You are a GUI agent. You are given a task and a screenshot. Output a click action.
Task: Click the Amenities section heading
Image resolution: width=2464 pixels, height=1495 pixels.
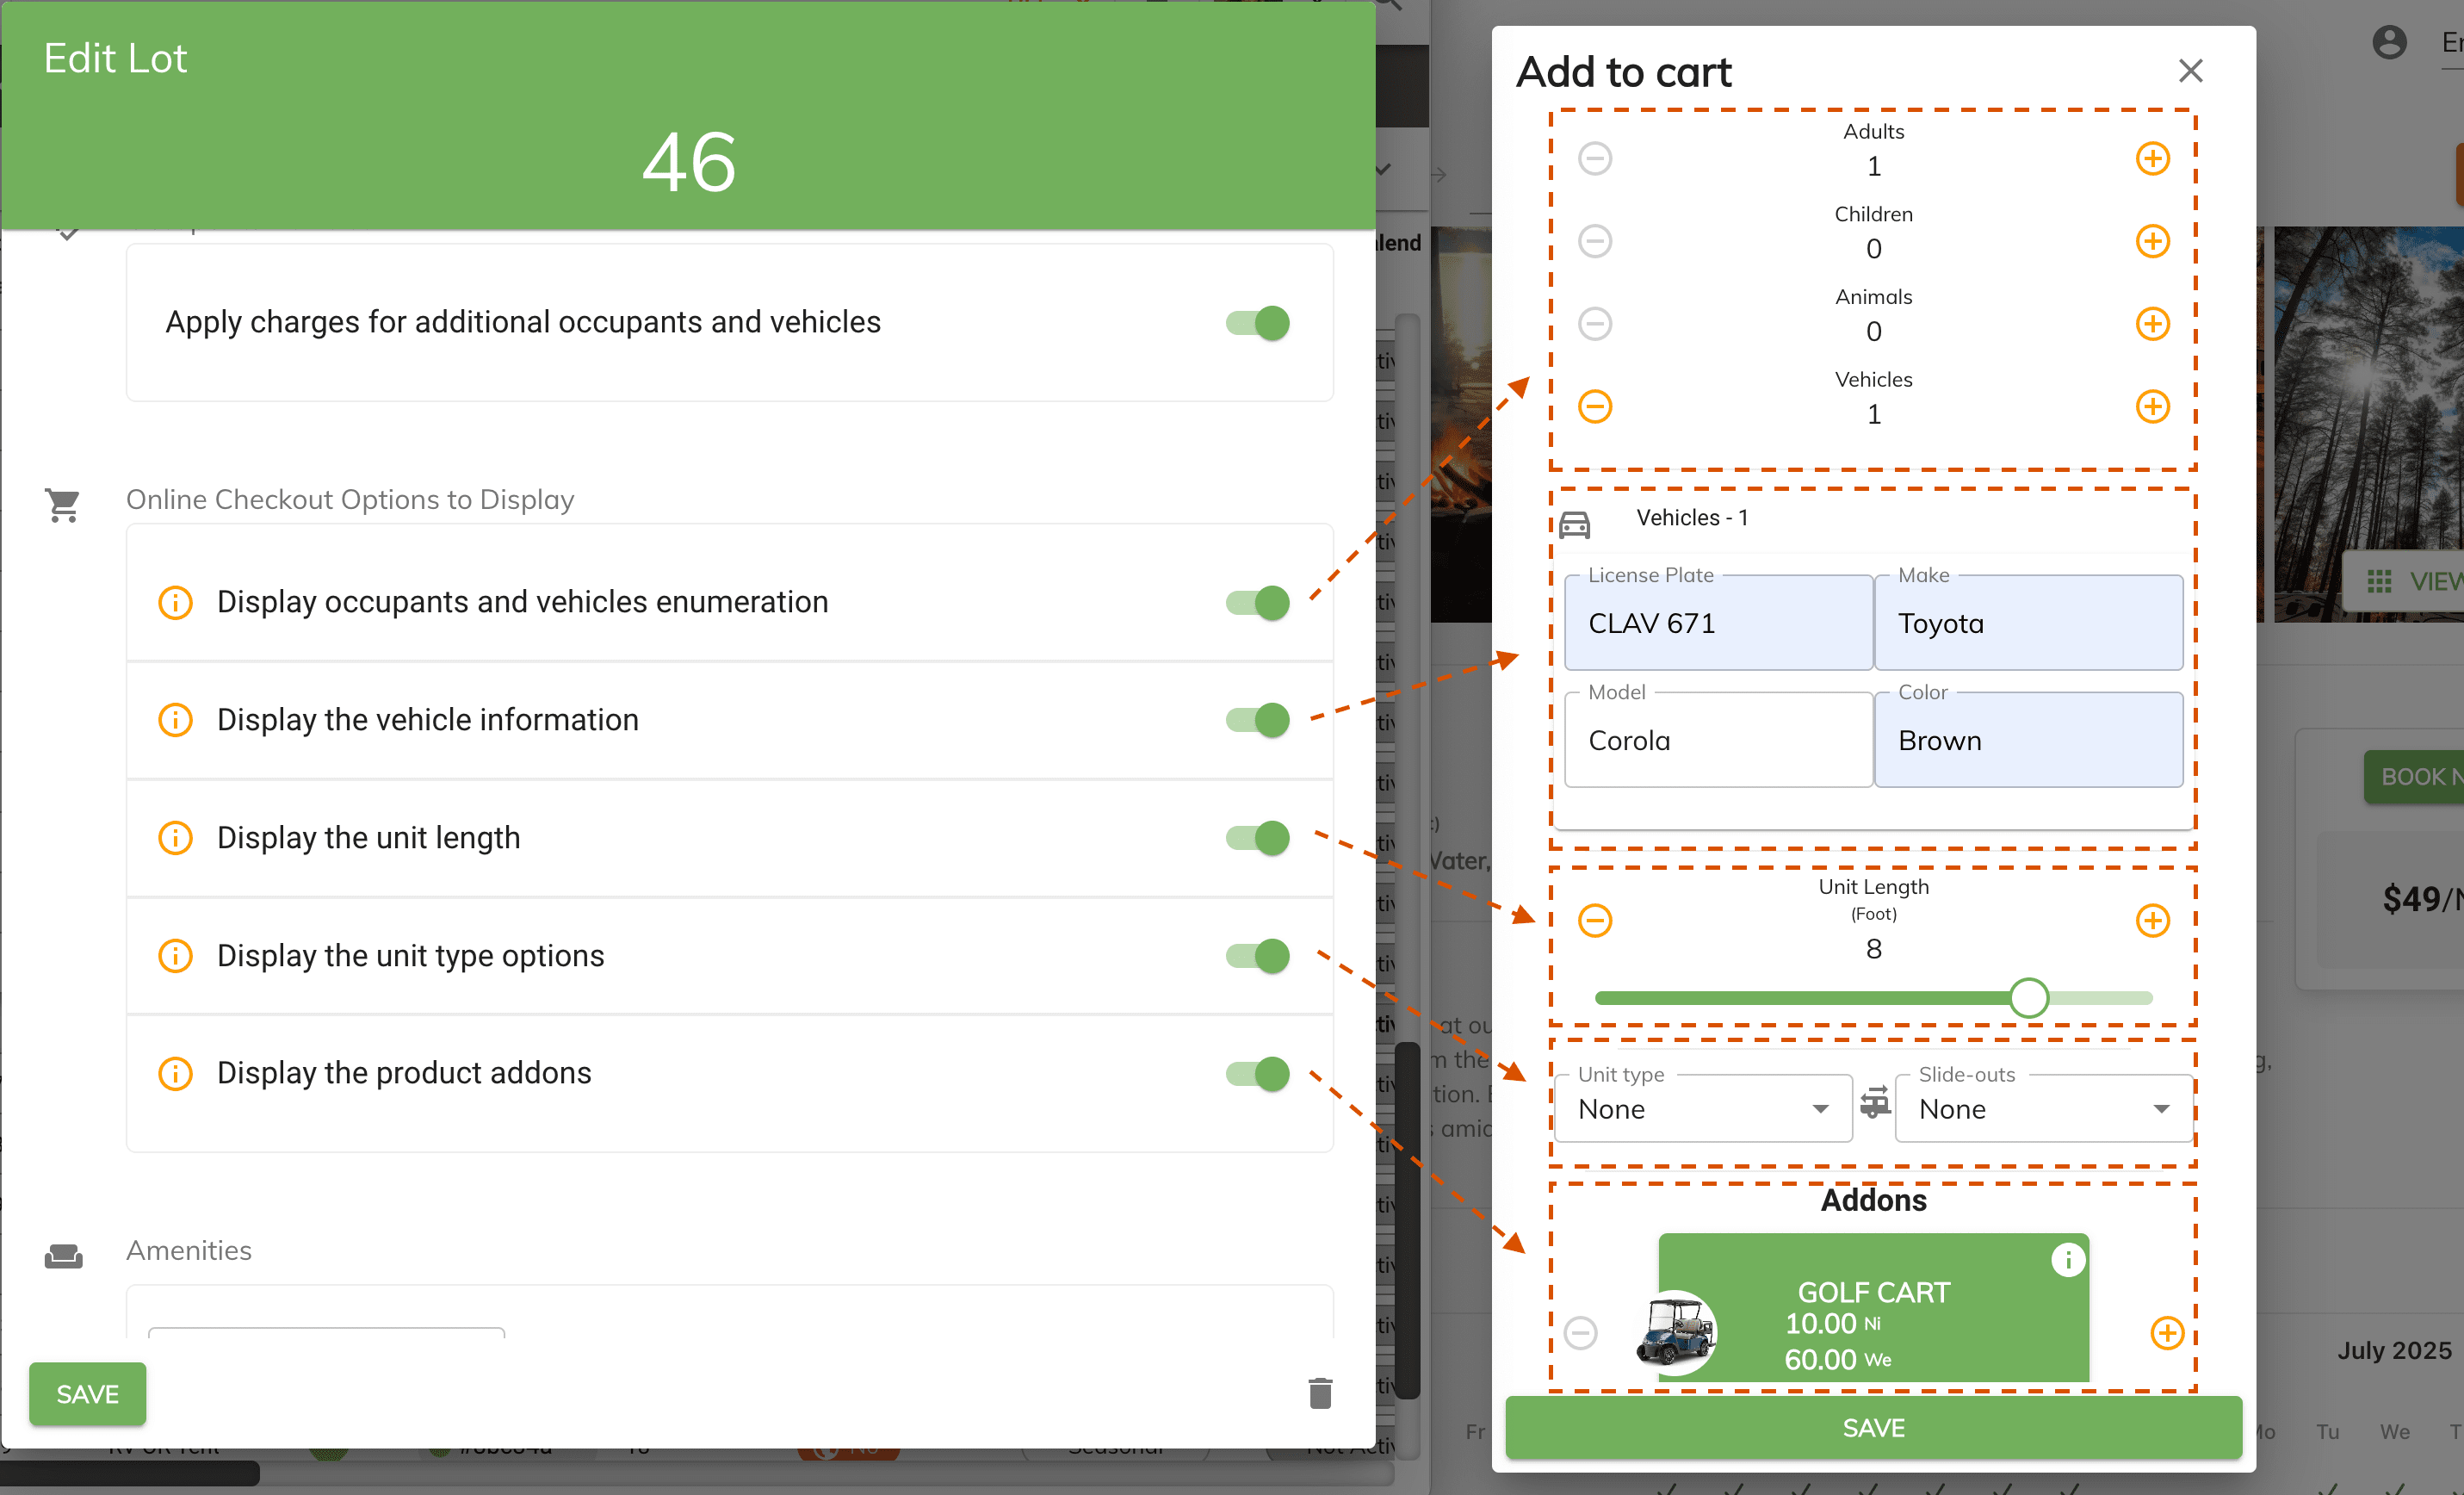[188, 1250]
